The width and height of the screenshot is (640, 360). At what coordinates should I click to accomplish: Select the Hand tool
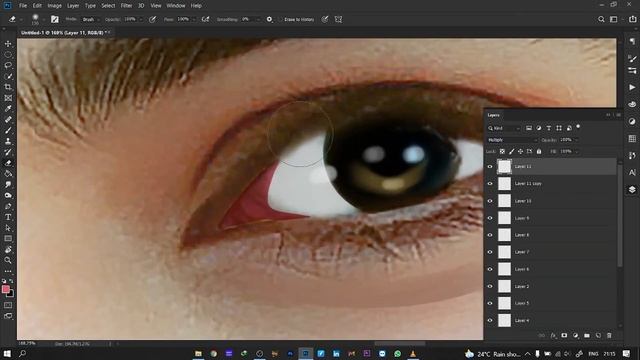[8, 249]
